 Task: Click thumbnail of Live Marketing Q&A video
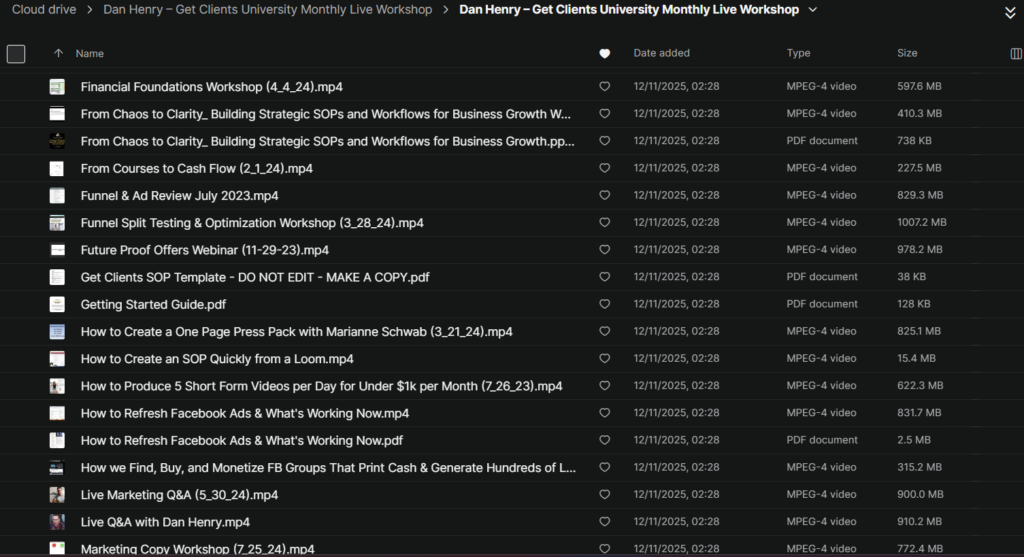coord(57,494)
